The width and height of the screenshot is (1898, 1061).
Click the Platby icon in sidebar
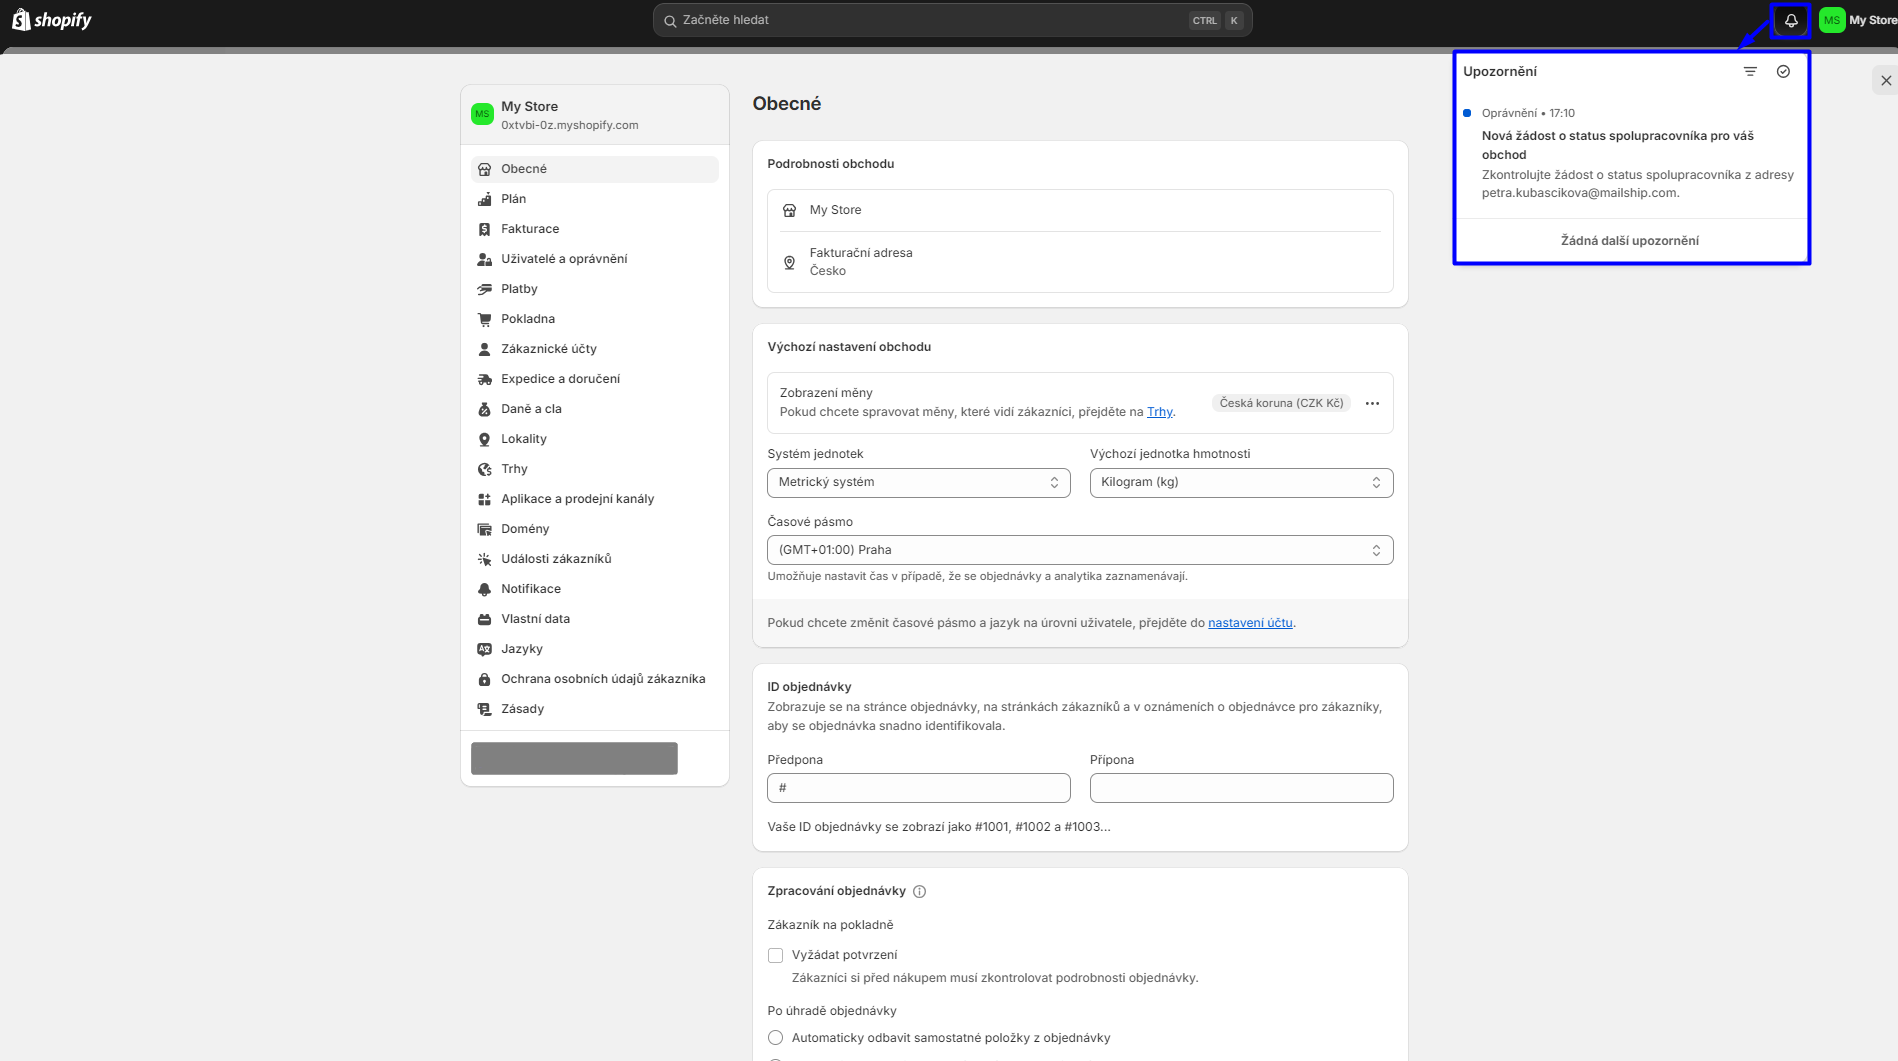[x=485, y=289]
